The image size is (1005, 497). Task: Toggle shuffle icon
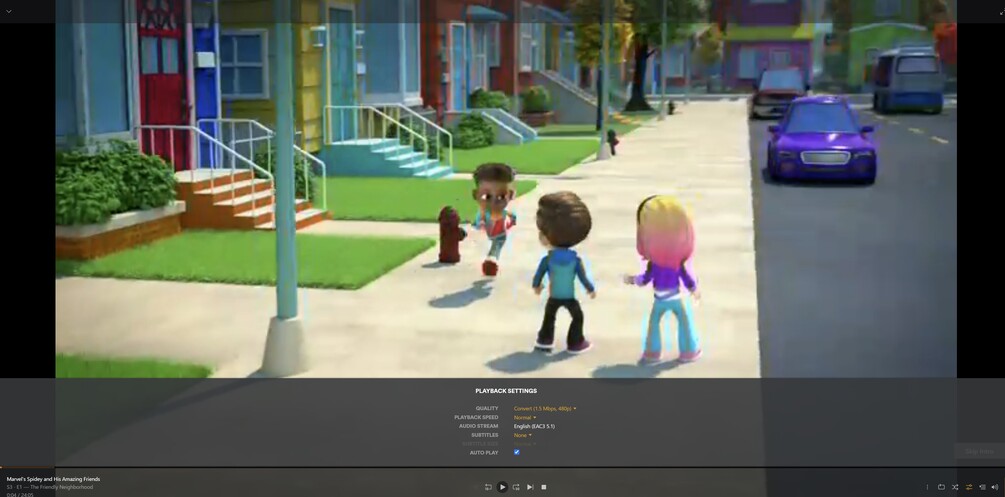(955, 487)
